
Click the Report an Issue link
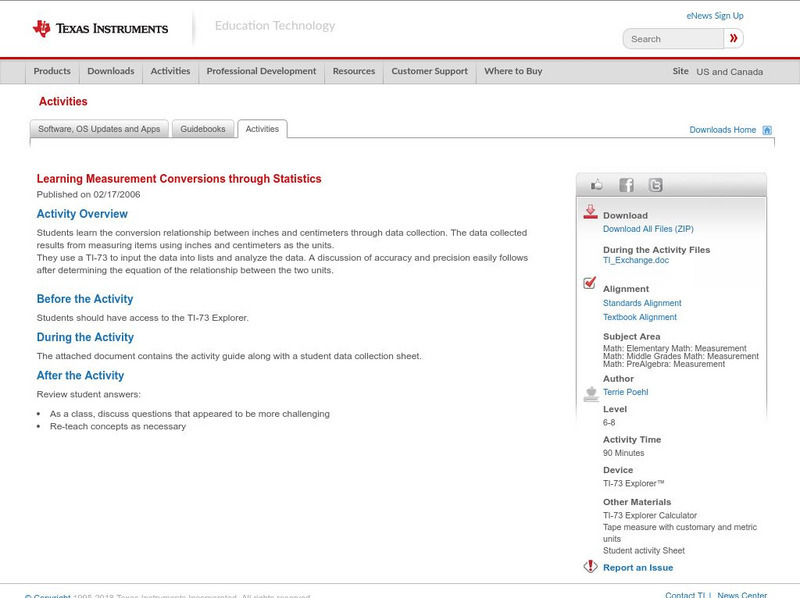tap(638, 567)
